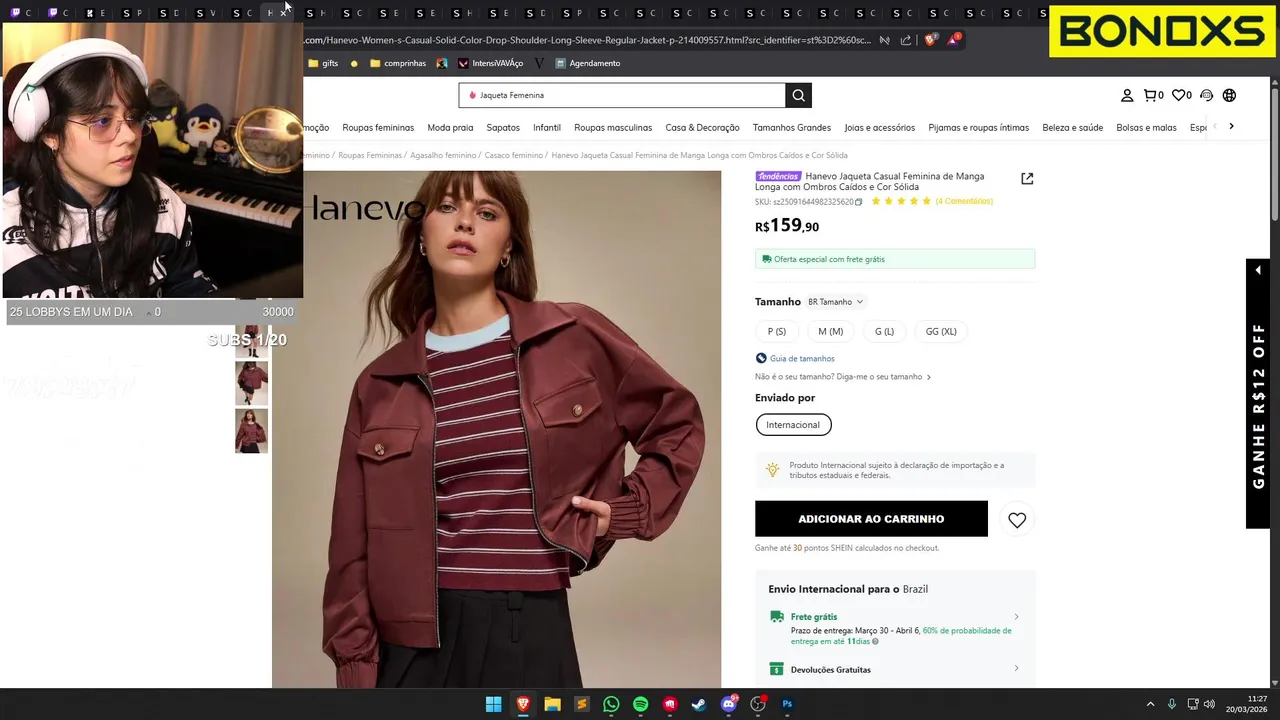Open the (4 Comentários) reviews link
The image size is (1280, 720).
(x=964, y=202)
